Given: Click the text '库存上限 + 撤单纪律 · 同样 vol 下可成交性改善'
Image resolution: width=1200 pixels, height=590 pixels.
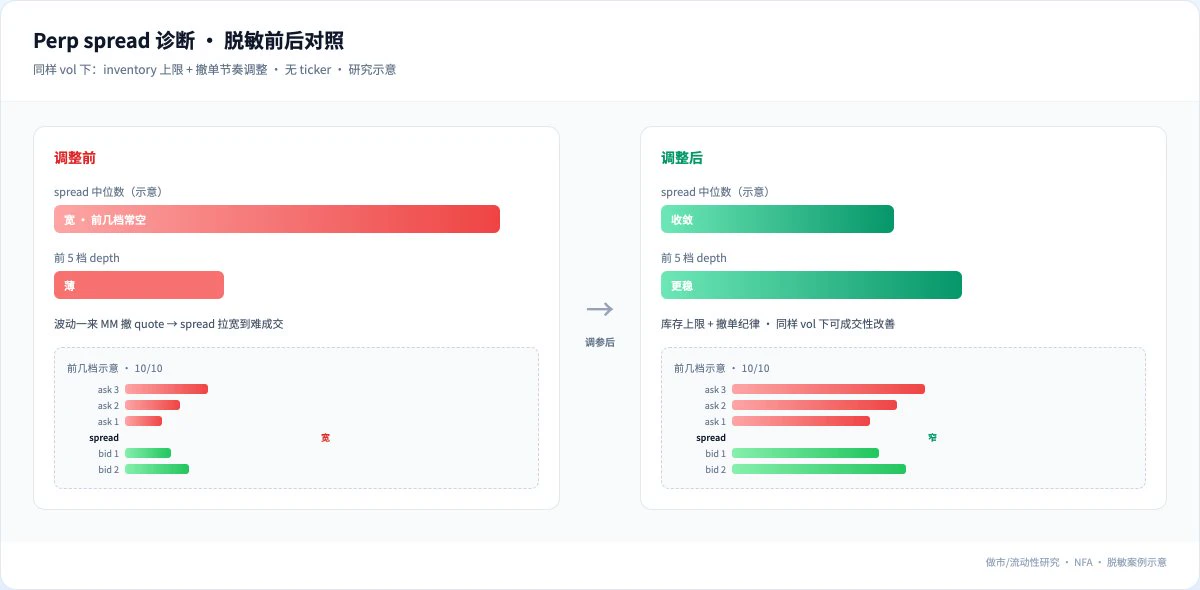Looking at the screenshot, I should [x=778, y=324].
